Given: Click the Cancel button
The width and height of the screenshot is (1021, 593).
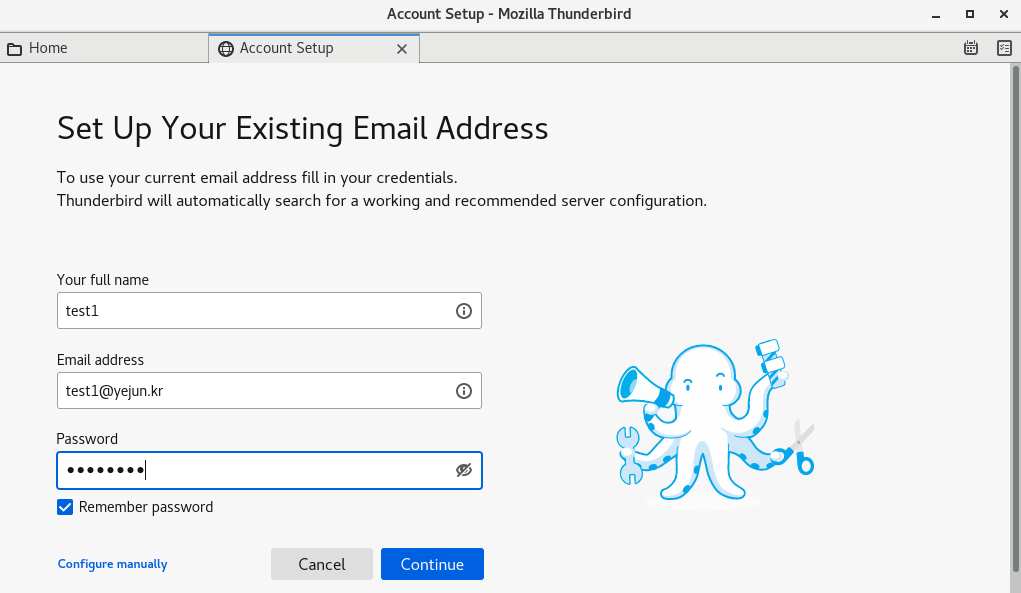Looking at the screenshot, I should tap(322, 564).
